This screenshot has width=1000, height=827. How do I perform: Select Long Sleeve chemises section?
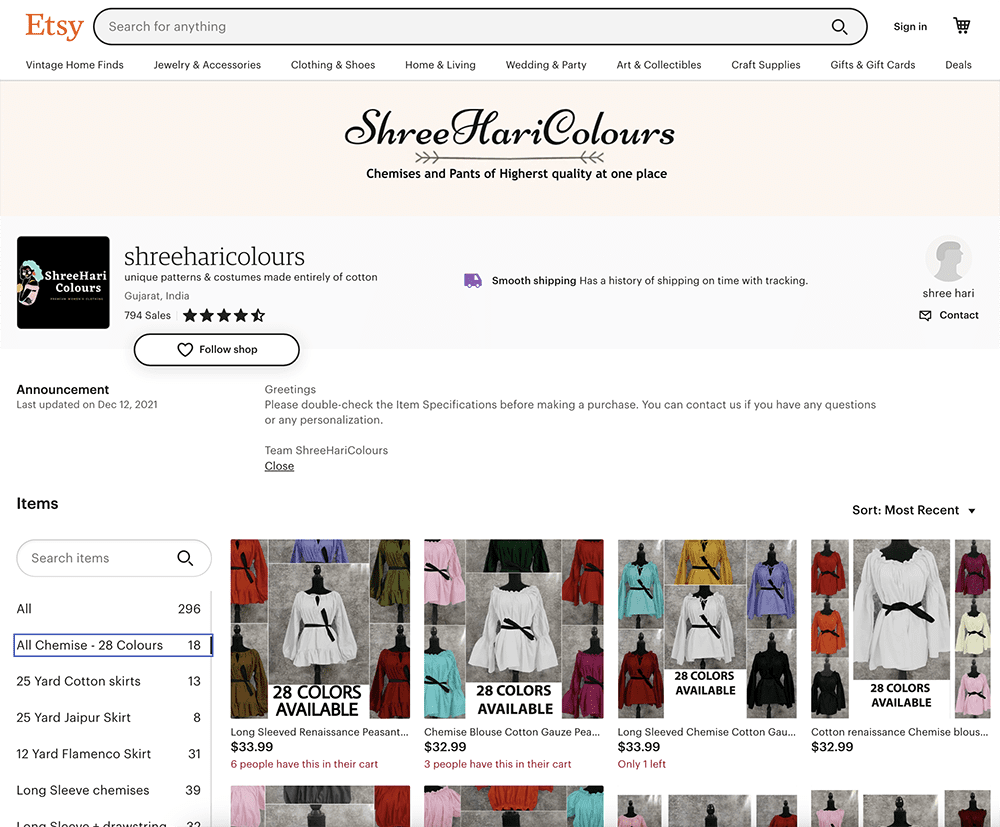[x=108, y=790]
